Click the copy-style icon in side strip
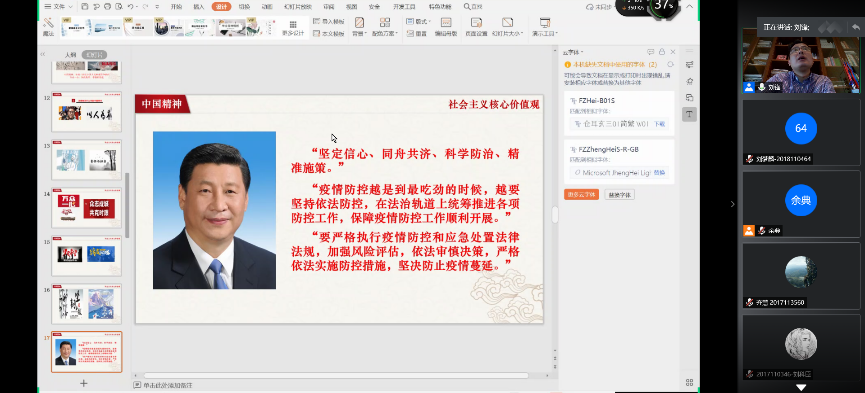865x393 pixels. click(690, 98)
